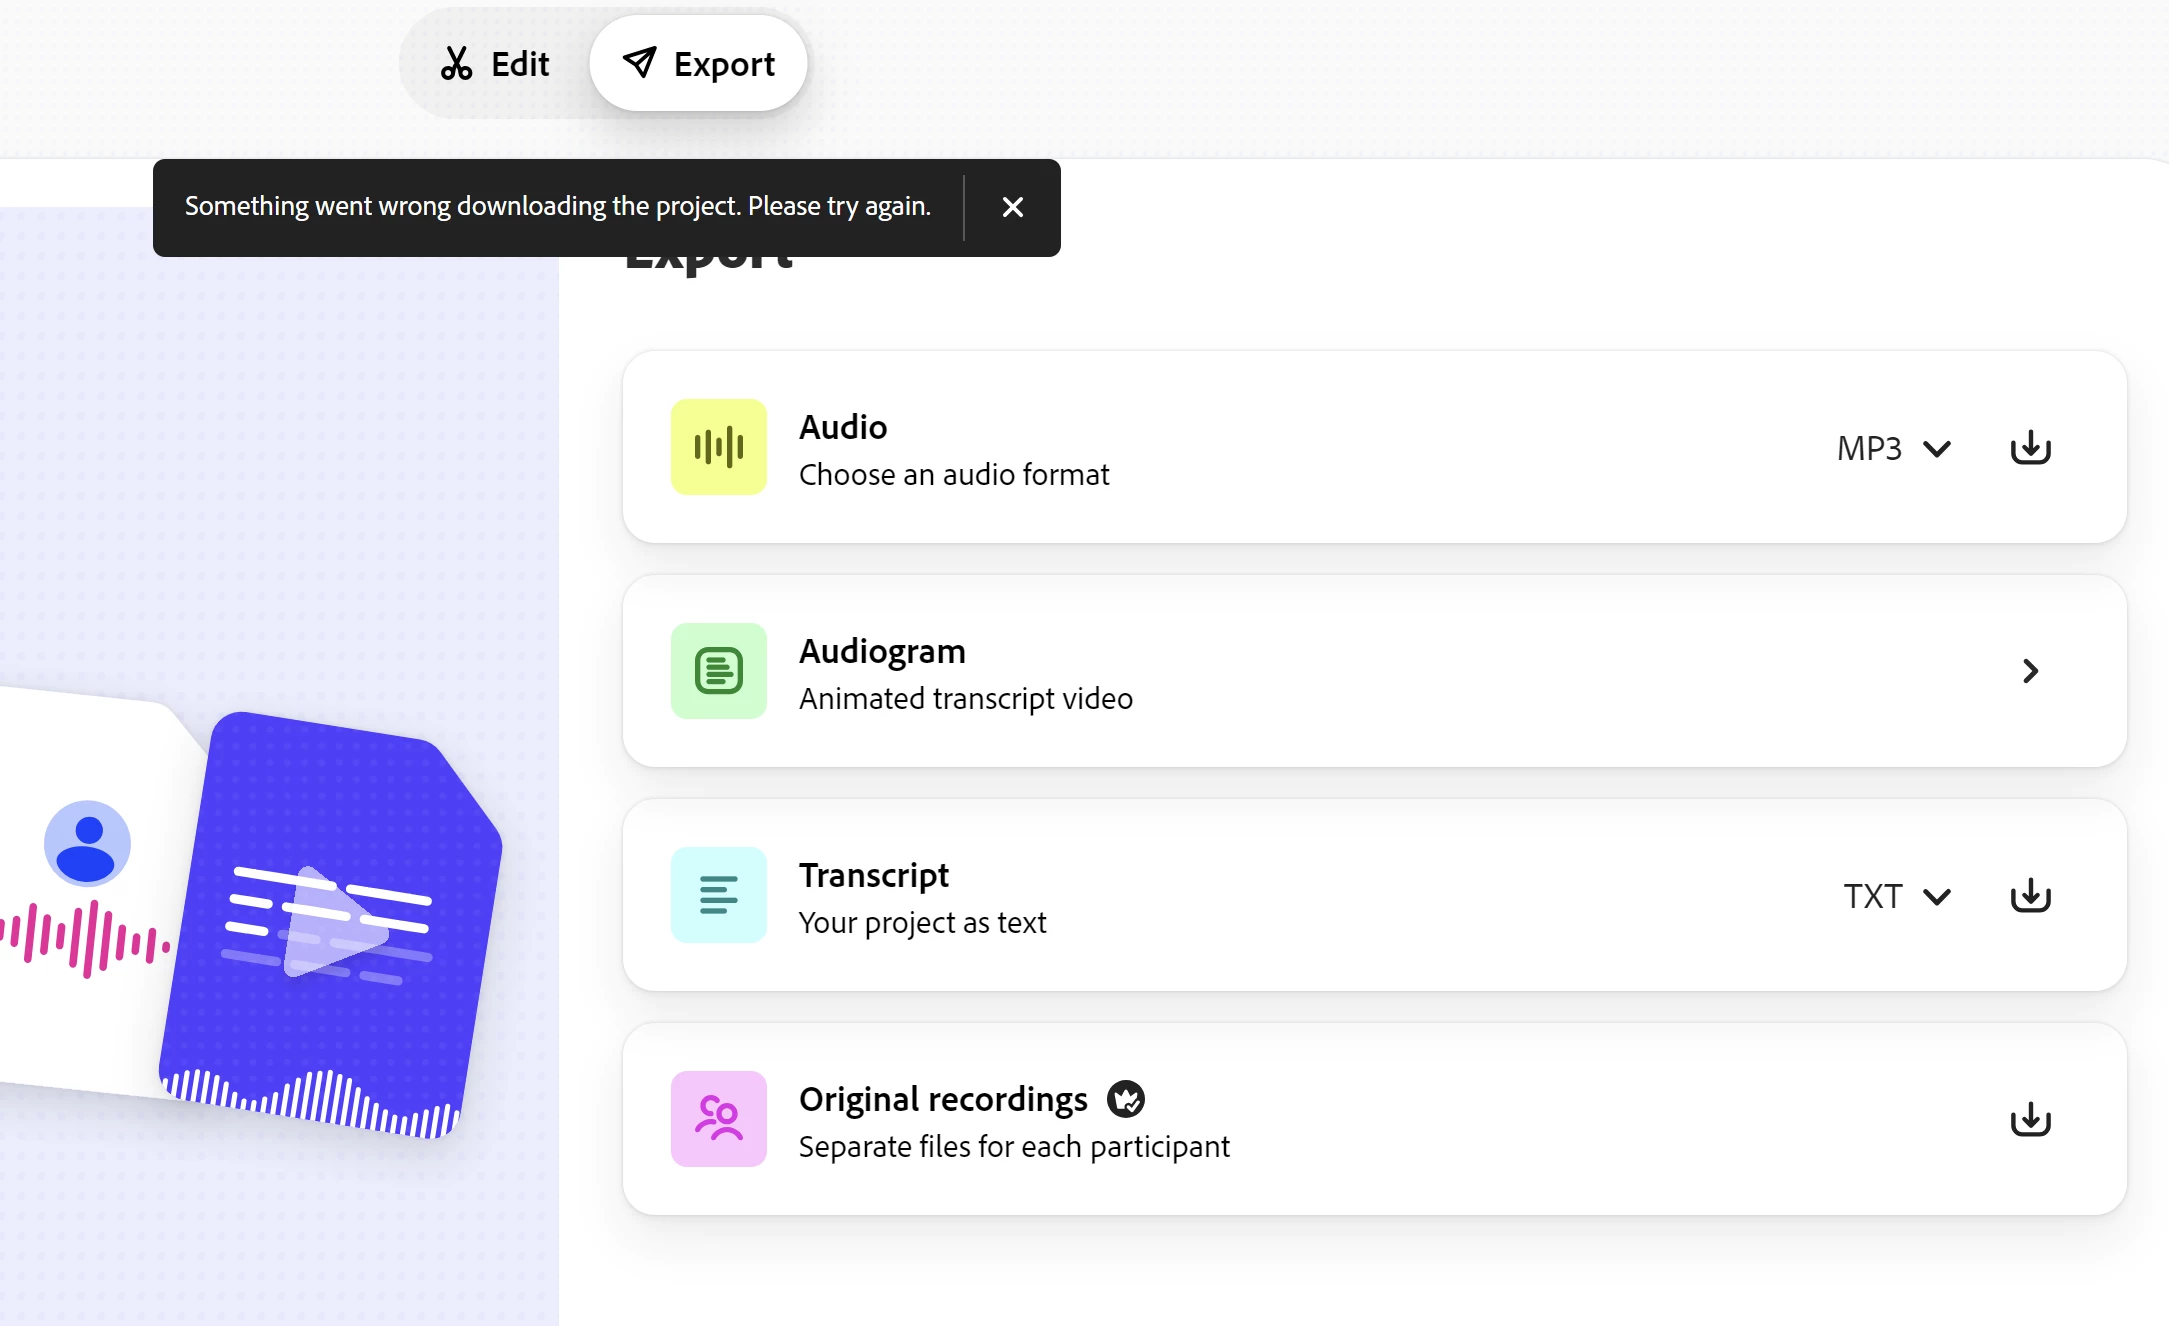Switch to the Edit tab
Image resolution: width=2169 pixels, height=1326 pixels.
click(495, 64)
